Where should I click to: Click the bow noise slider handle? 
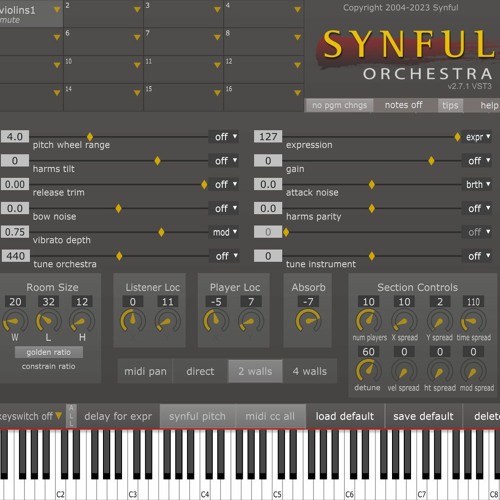[x=118, y=209]
